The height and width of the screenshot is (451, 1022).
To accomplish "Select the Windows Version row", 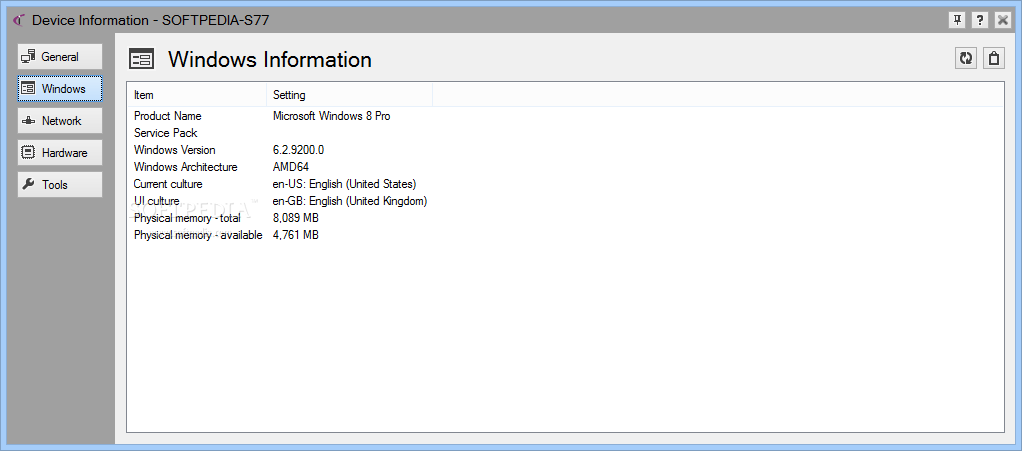I will (280, 150).
